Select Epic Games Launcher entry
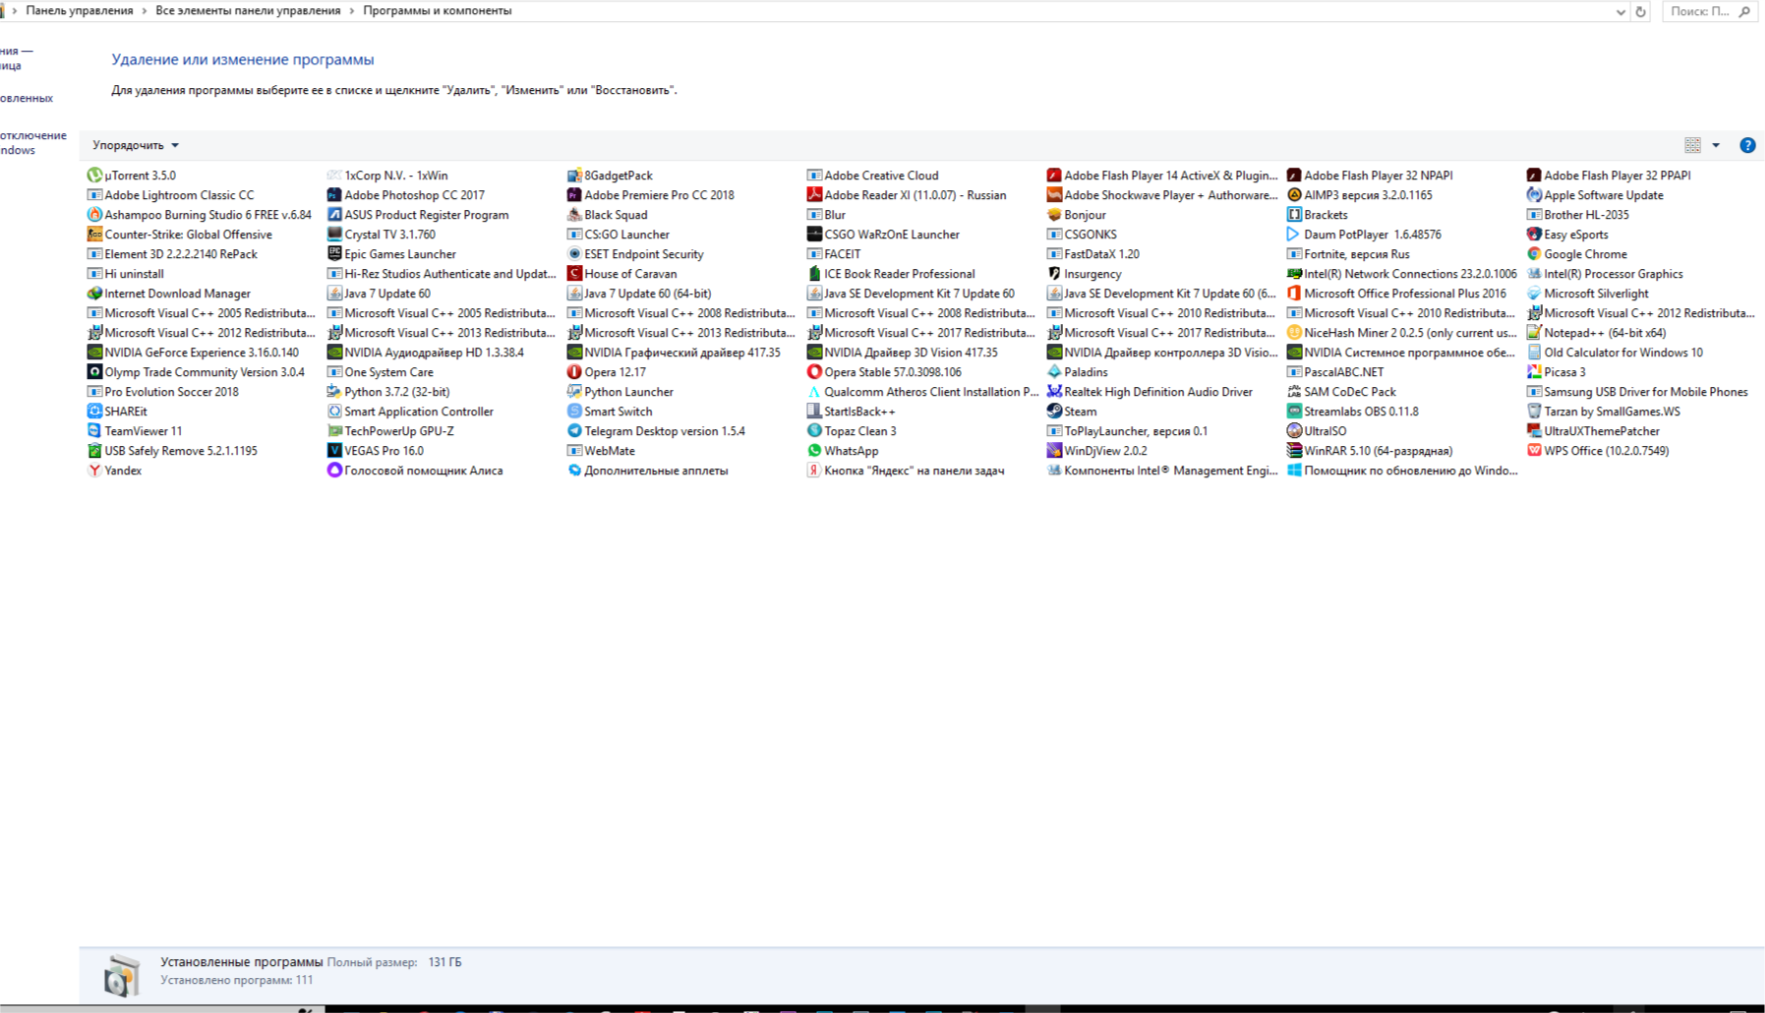The height and width of the screenshot is (1013, 1765). (x=392, y=254)
